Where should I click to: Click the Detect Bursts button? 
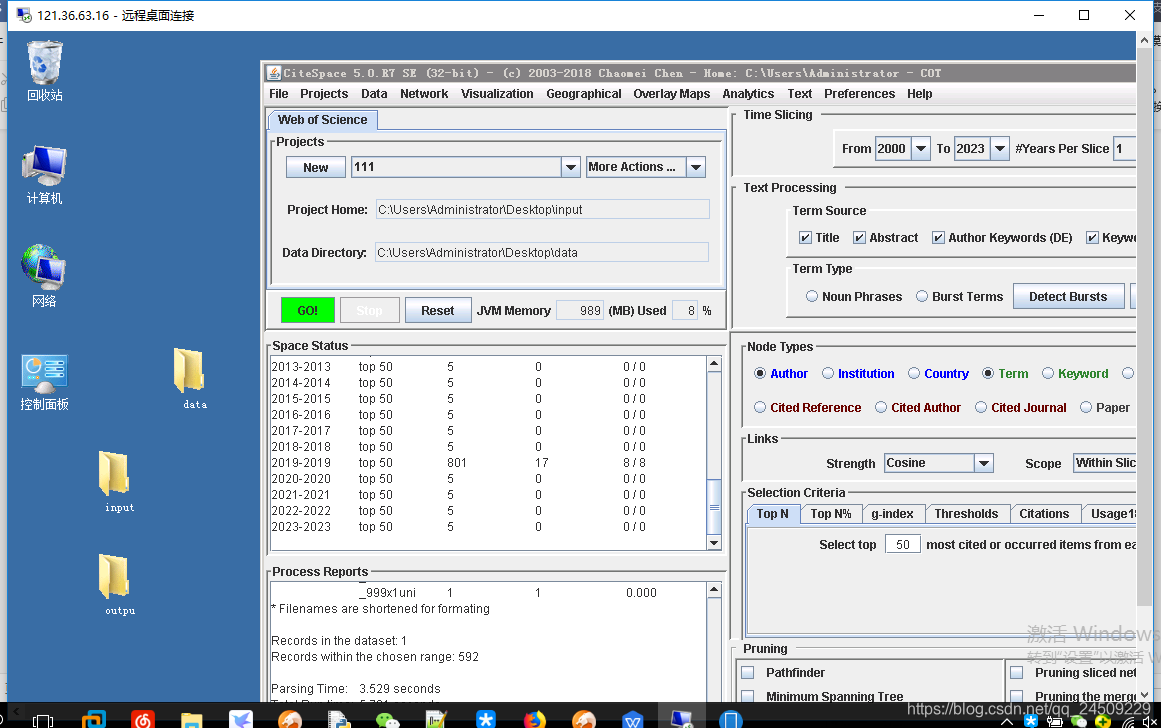click(x=1068, y=297)
